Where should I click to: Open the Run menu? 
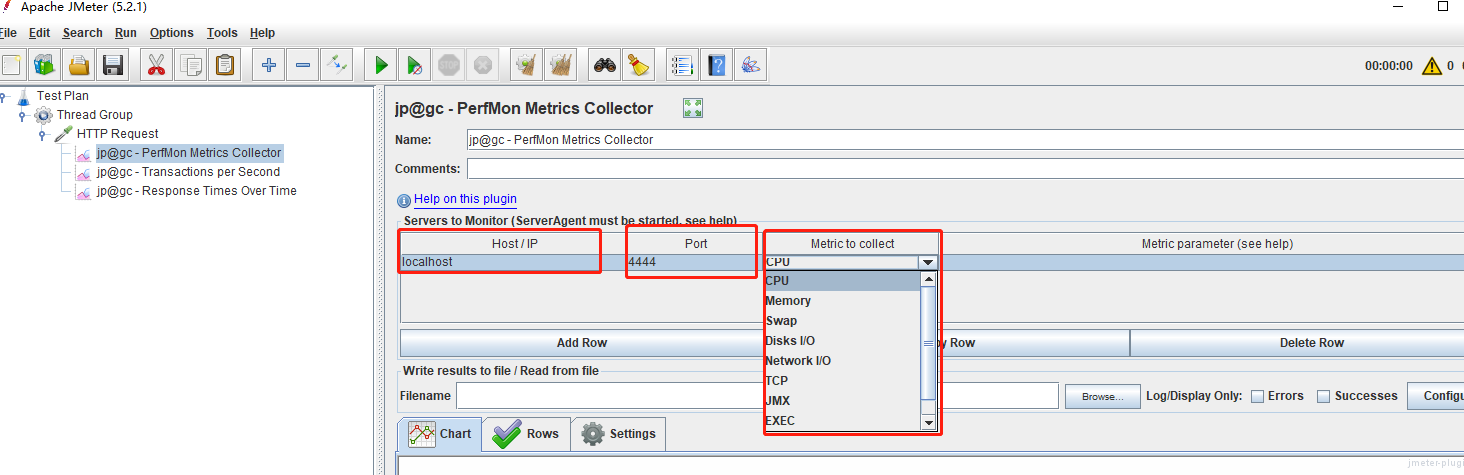click(x=126, y=33)
